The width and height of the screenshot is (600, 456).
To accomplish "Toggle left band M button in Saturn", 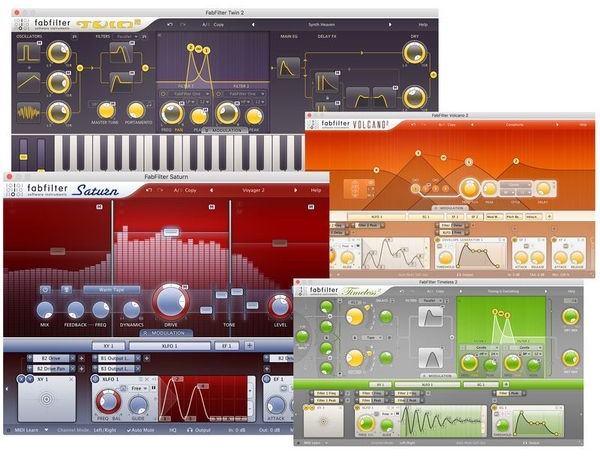I will 99,207.
